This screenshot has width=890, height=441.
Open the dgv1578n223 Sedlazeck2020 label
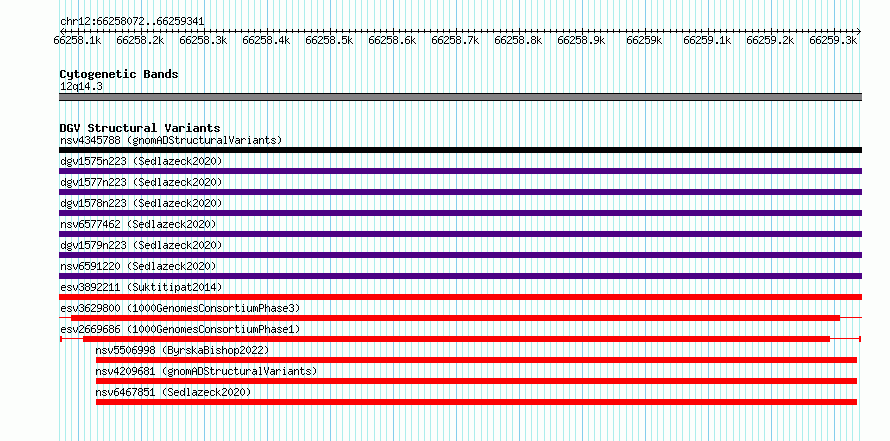pyautogui.click(x=141, y=203)
